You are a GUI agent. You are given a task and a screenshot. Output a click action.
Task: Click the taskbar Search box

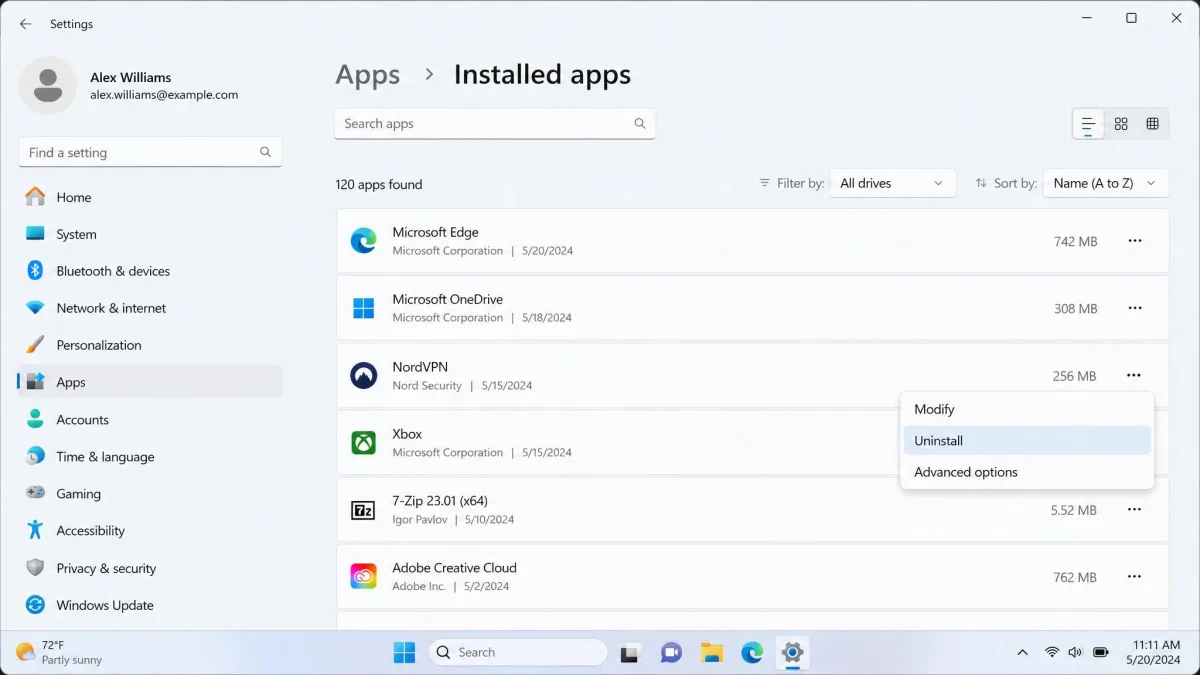tap(518, 653)
